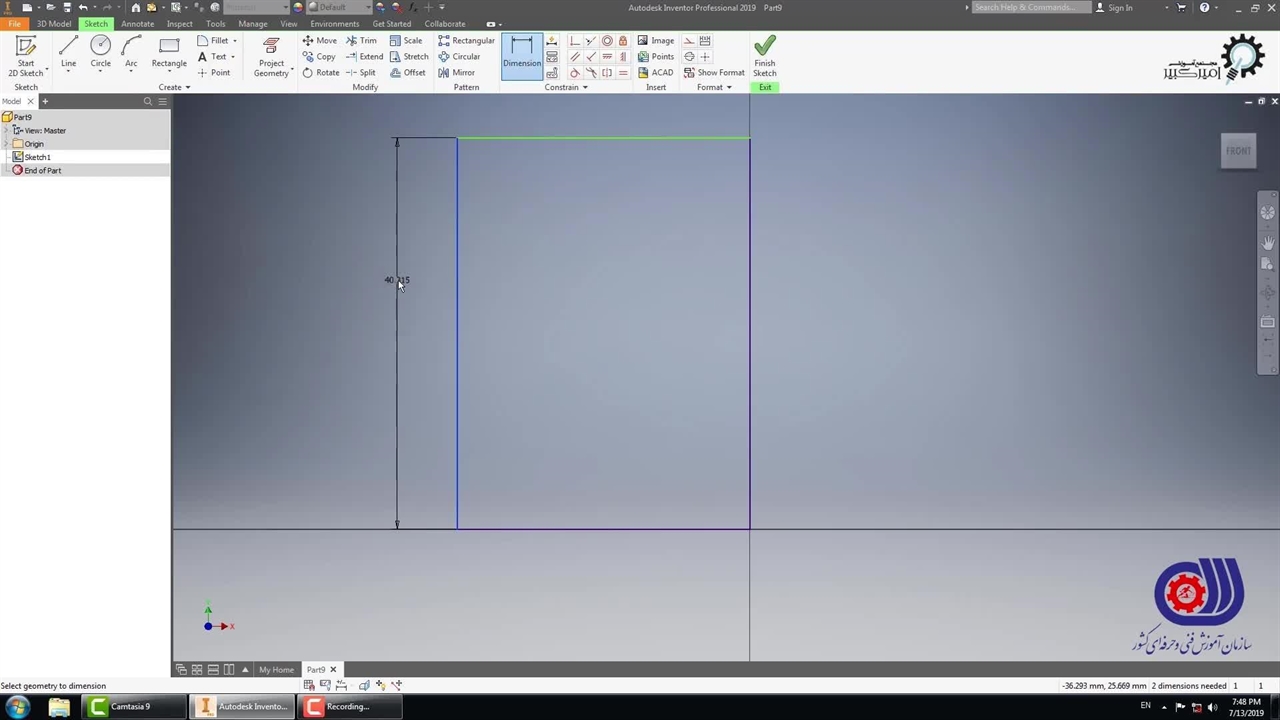Click the FRONT face of ViewCube
Image resolution: width=1280 pixels, height=720 pixels.
(1238, 151)
